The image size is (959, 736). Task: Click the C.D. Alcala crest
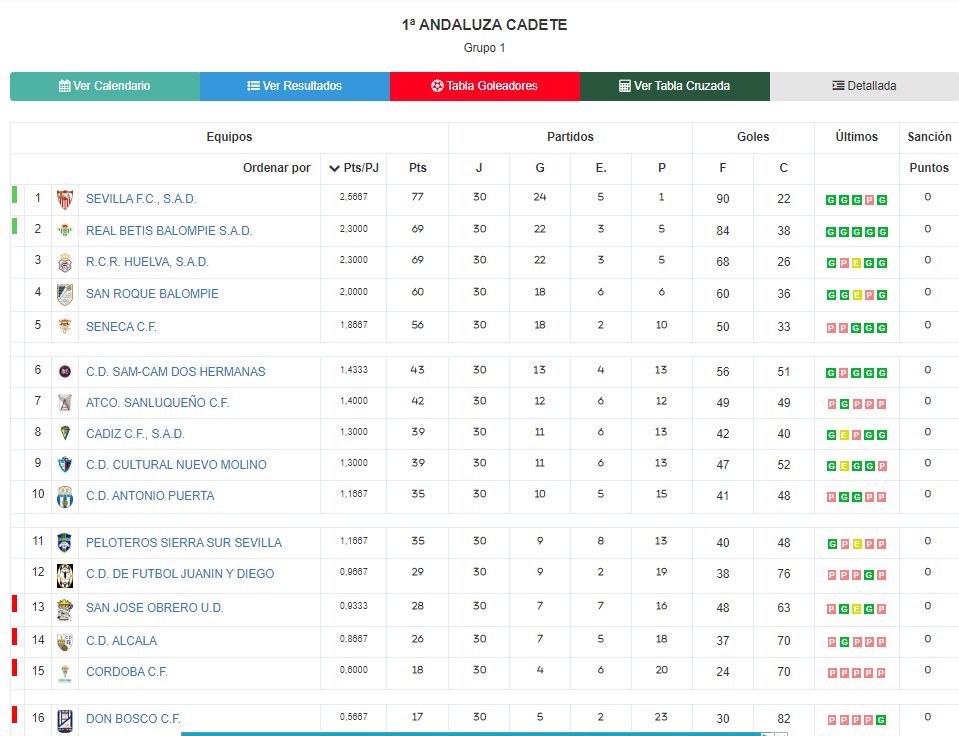point(65,642)
